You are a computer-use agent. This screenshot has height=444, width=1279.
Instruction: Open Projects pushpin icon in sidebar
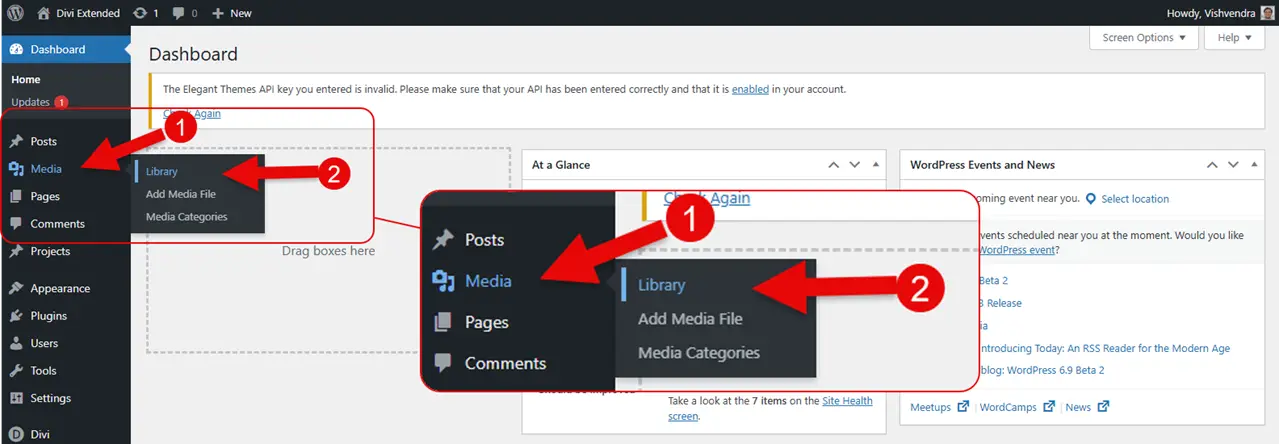click(x=16, y=251)
